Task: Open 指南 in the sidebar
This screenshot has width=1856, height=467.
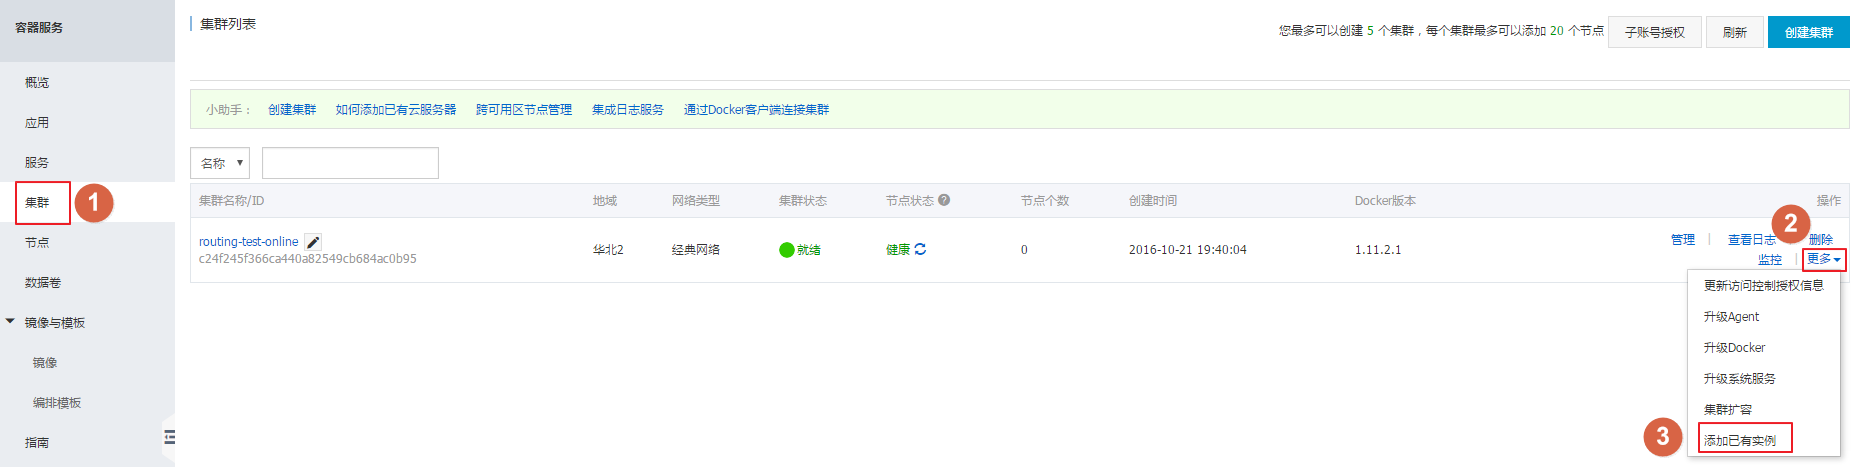Action: tap(37, 442)
